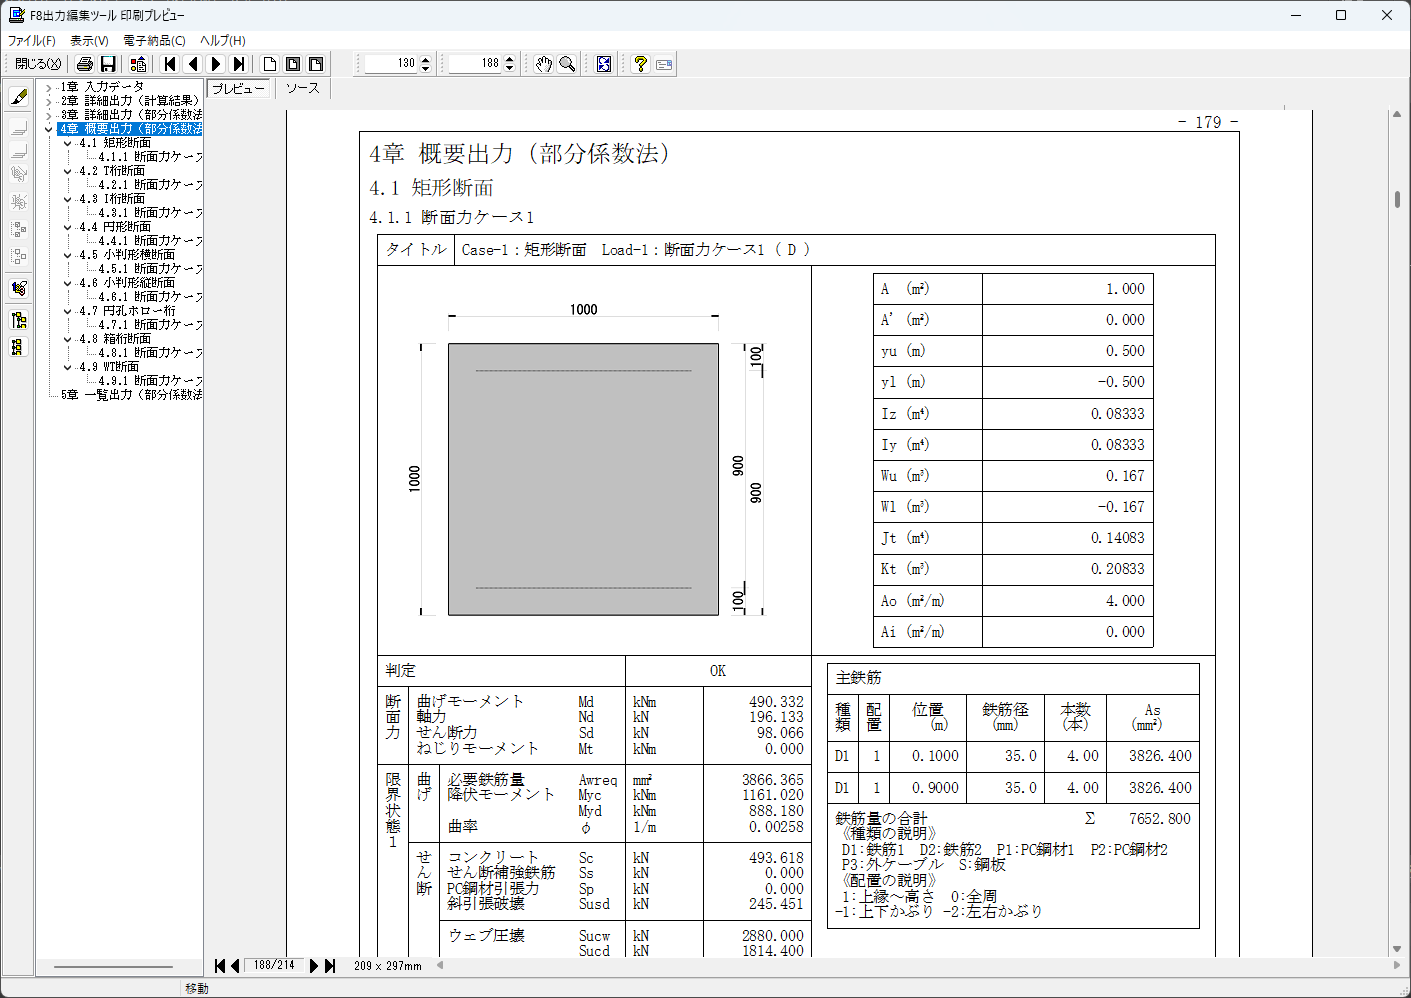Jump to the last page using the top toolbar
This screenshot has height=998, width=1411.
click(x=239, y=64)
